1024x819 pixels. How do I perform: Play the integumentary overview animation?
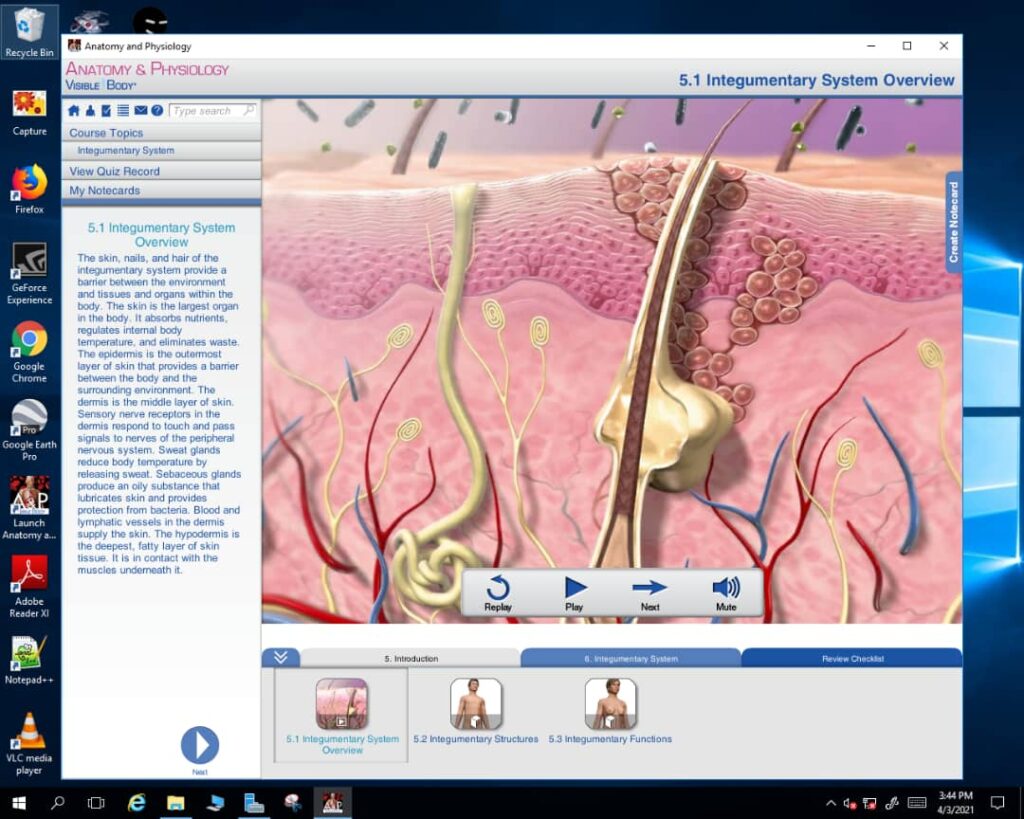tap(574, 593)
